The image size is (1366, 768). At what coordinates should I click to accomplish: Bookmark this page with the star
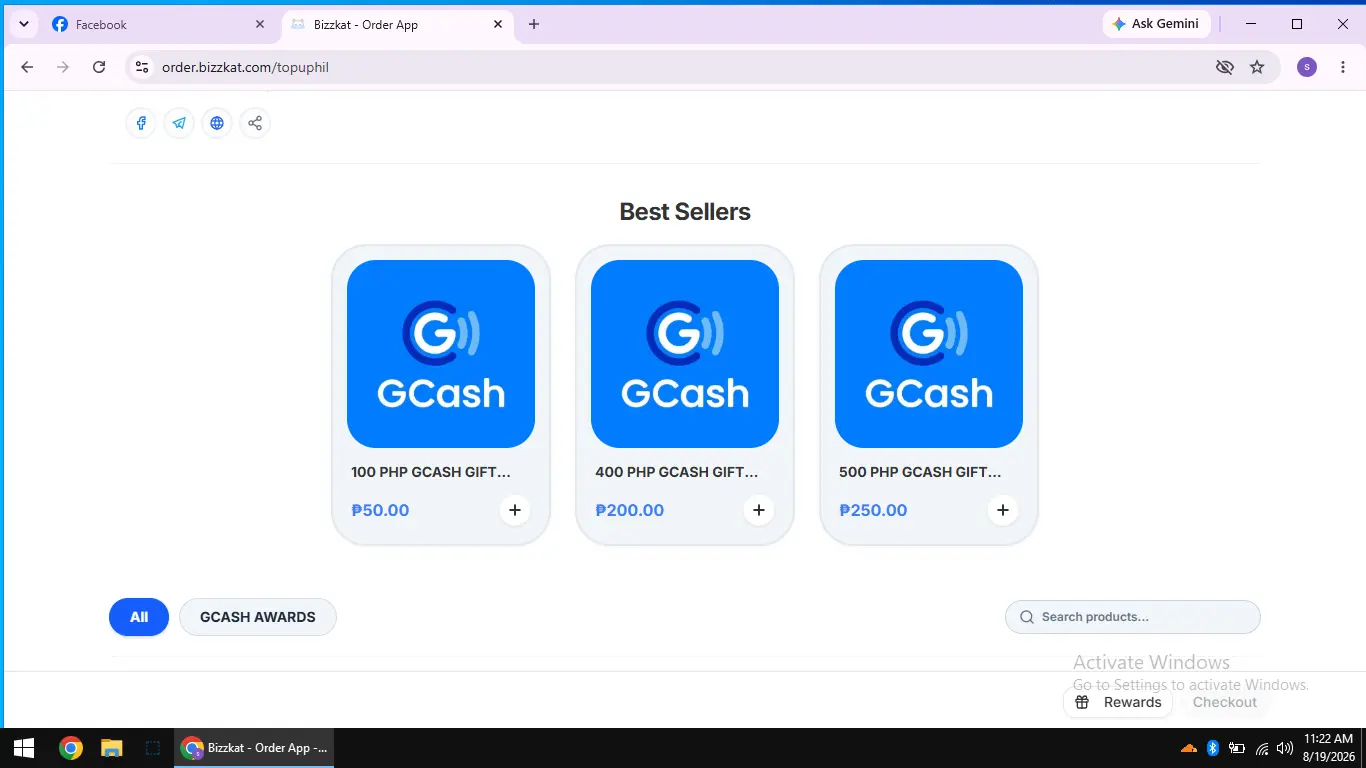coord(1257,67)
